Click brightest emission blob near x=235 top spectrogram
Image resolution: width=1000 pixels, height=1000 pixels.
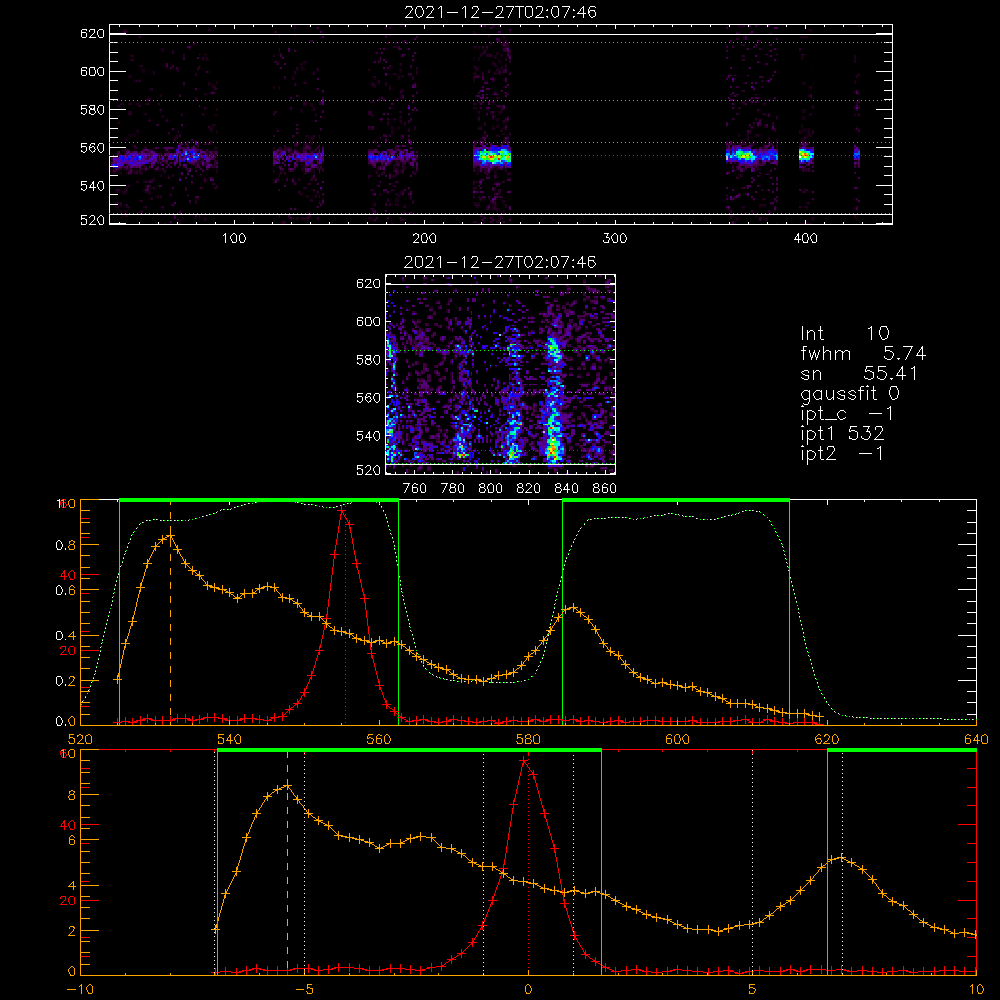pos(492,156)
